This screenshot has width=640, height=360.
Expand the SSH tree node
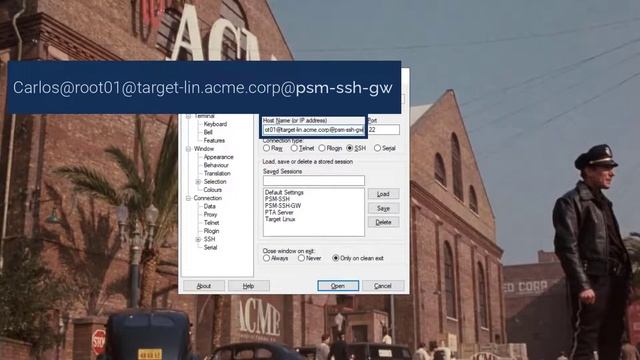click(198, 239)
